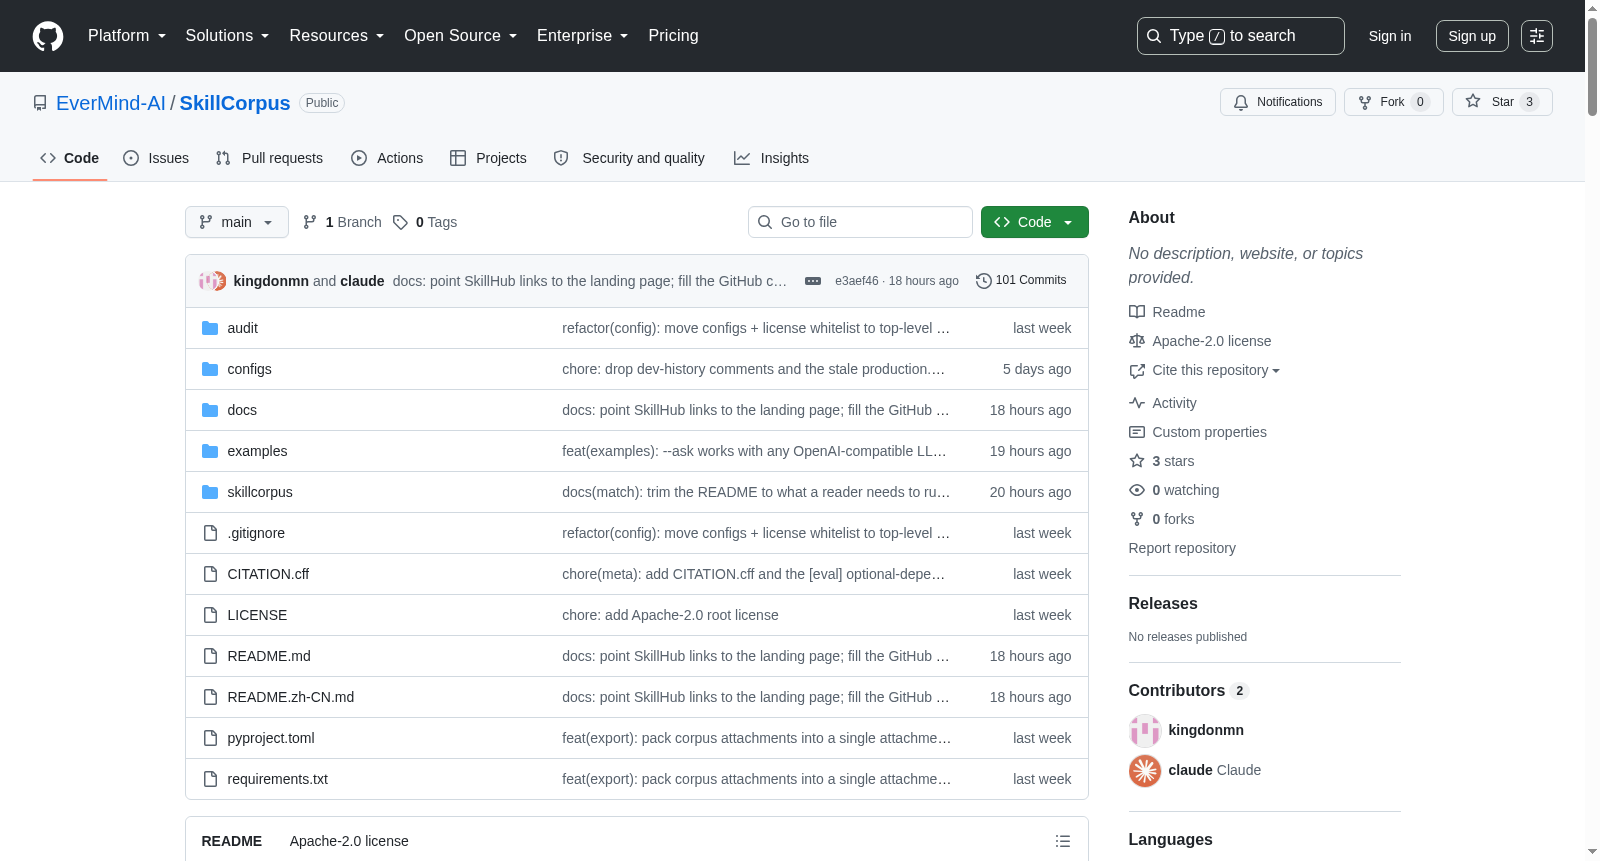The height and width of the screenshot is (861, 1600).
Task: Click the pyproject.toml file icon
Action: (210, 738)
